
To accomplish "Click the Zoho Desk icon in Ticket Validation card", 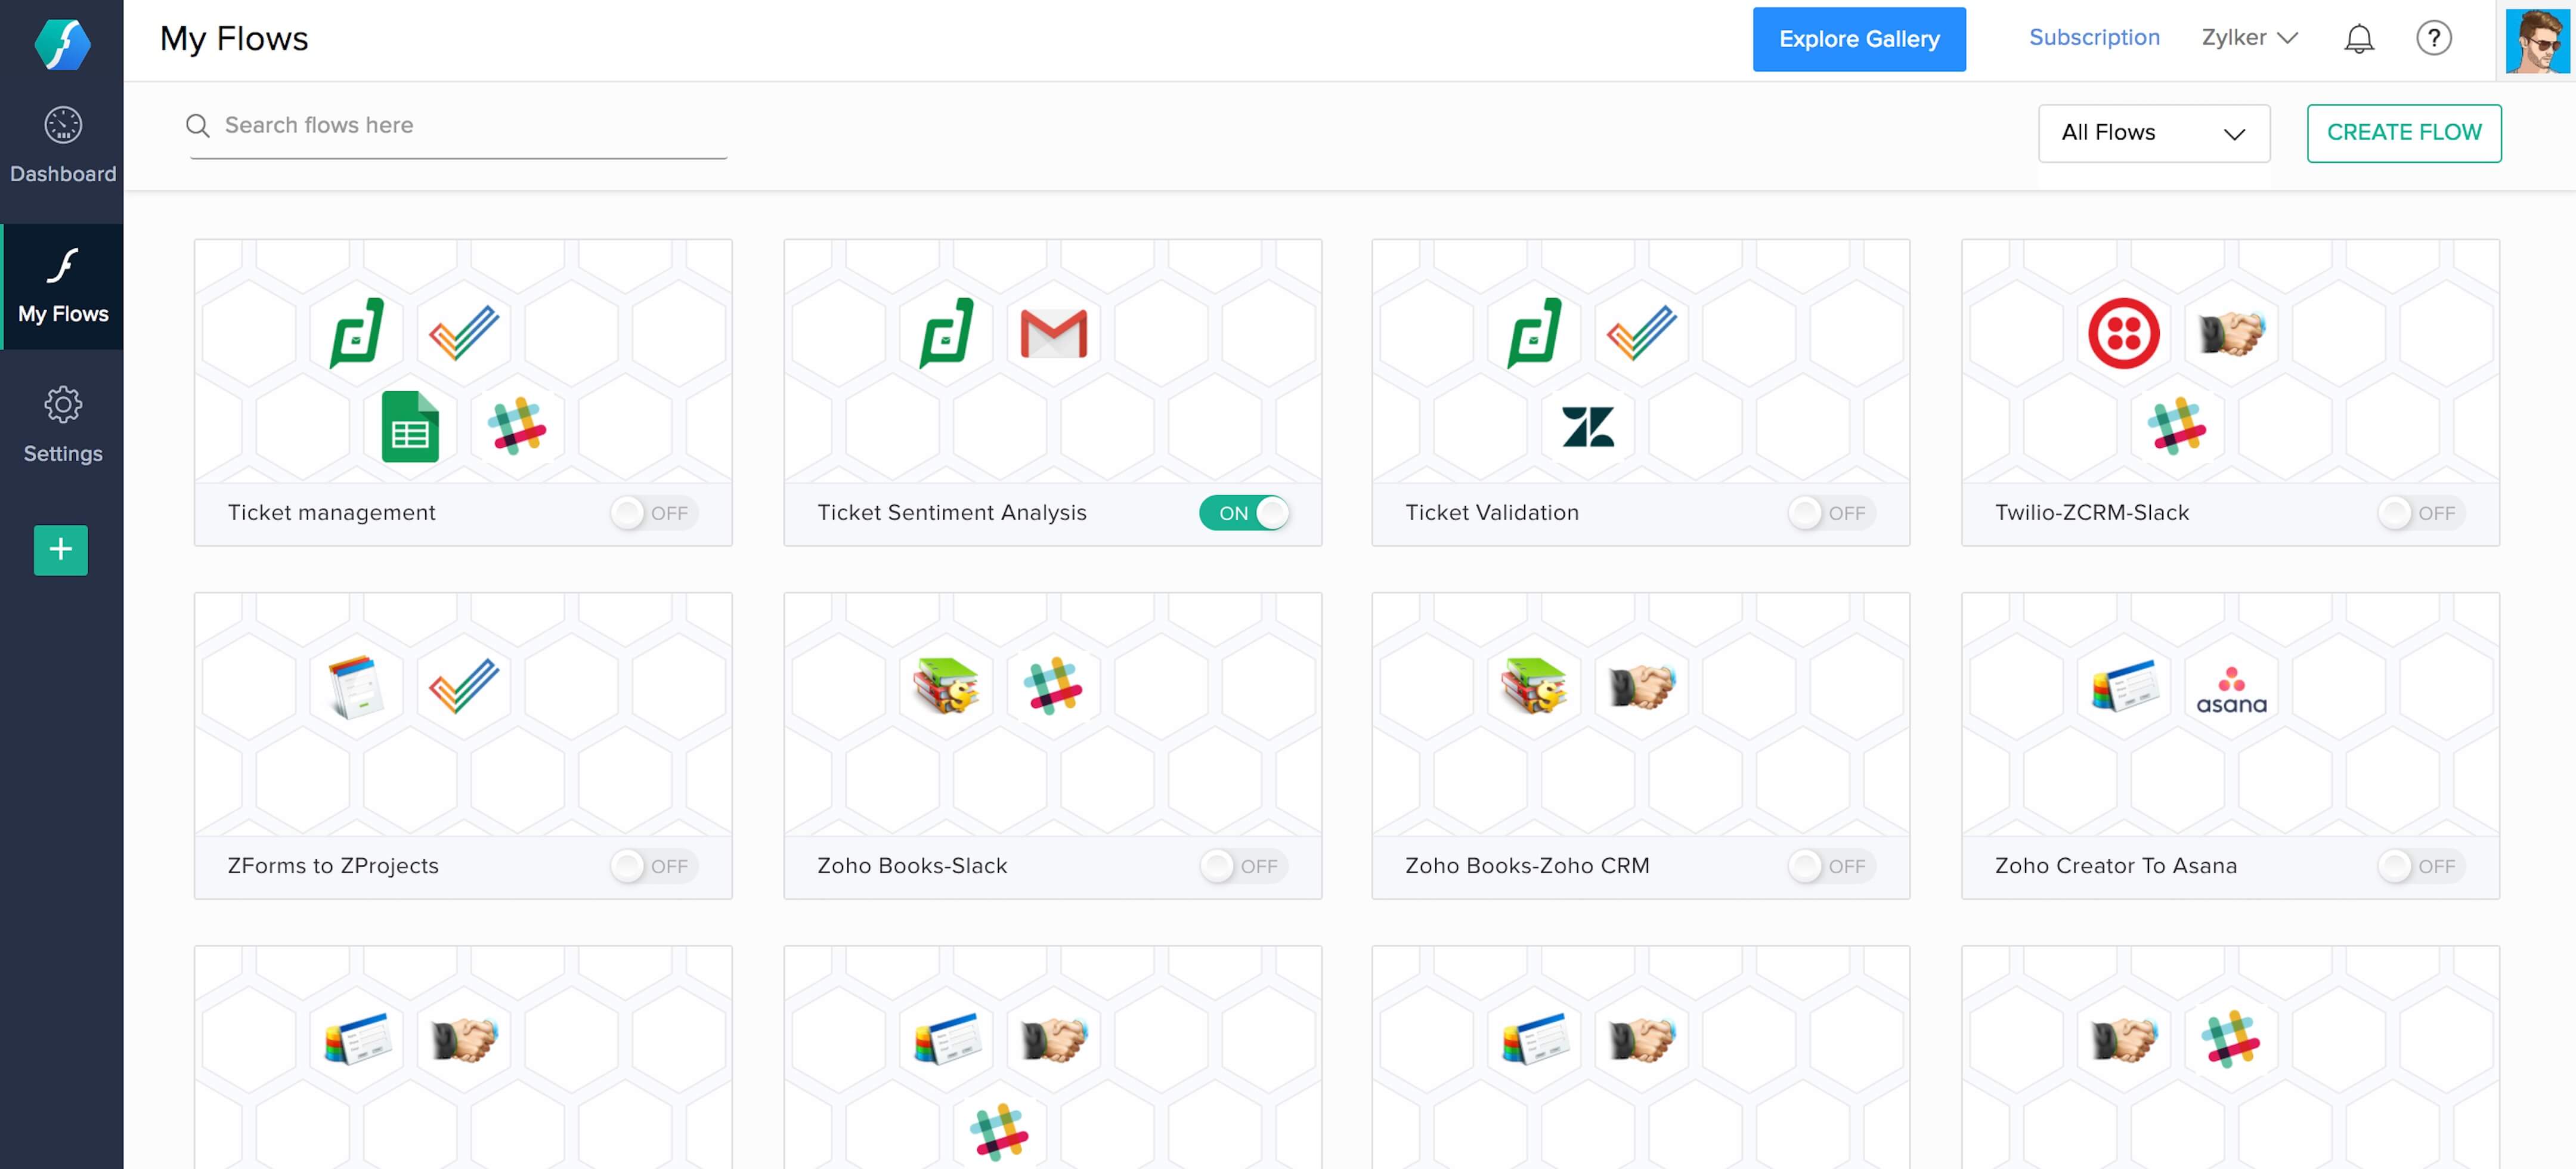I will [1534, 333].
